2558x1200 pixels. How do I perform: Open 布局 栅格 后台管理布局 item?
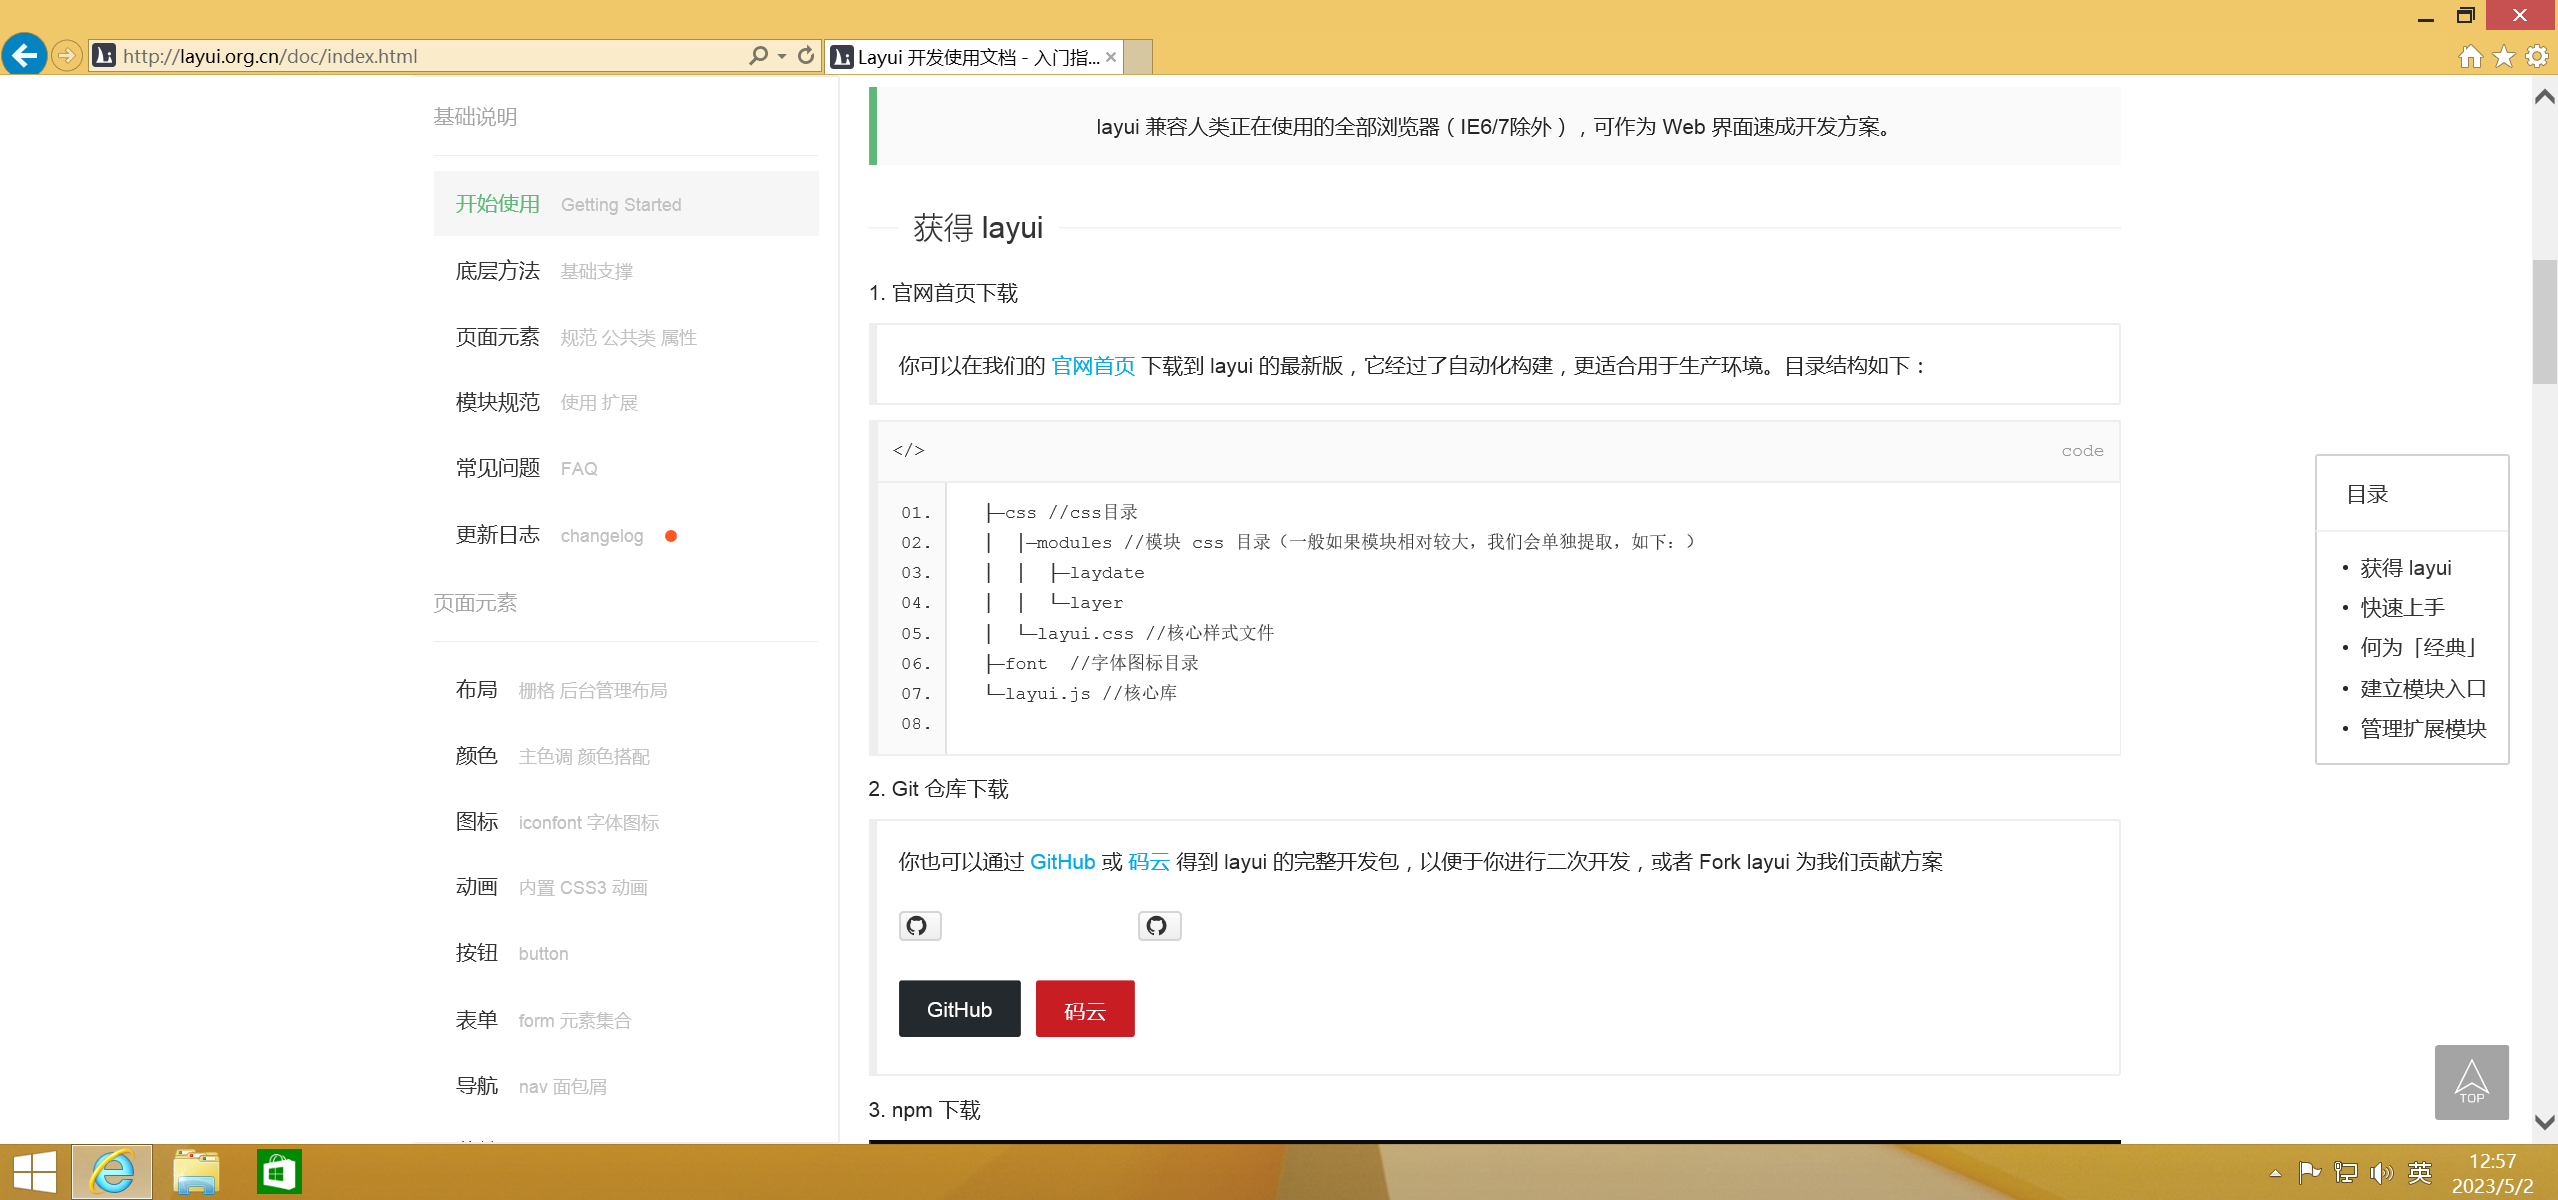click(626, 690)
